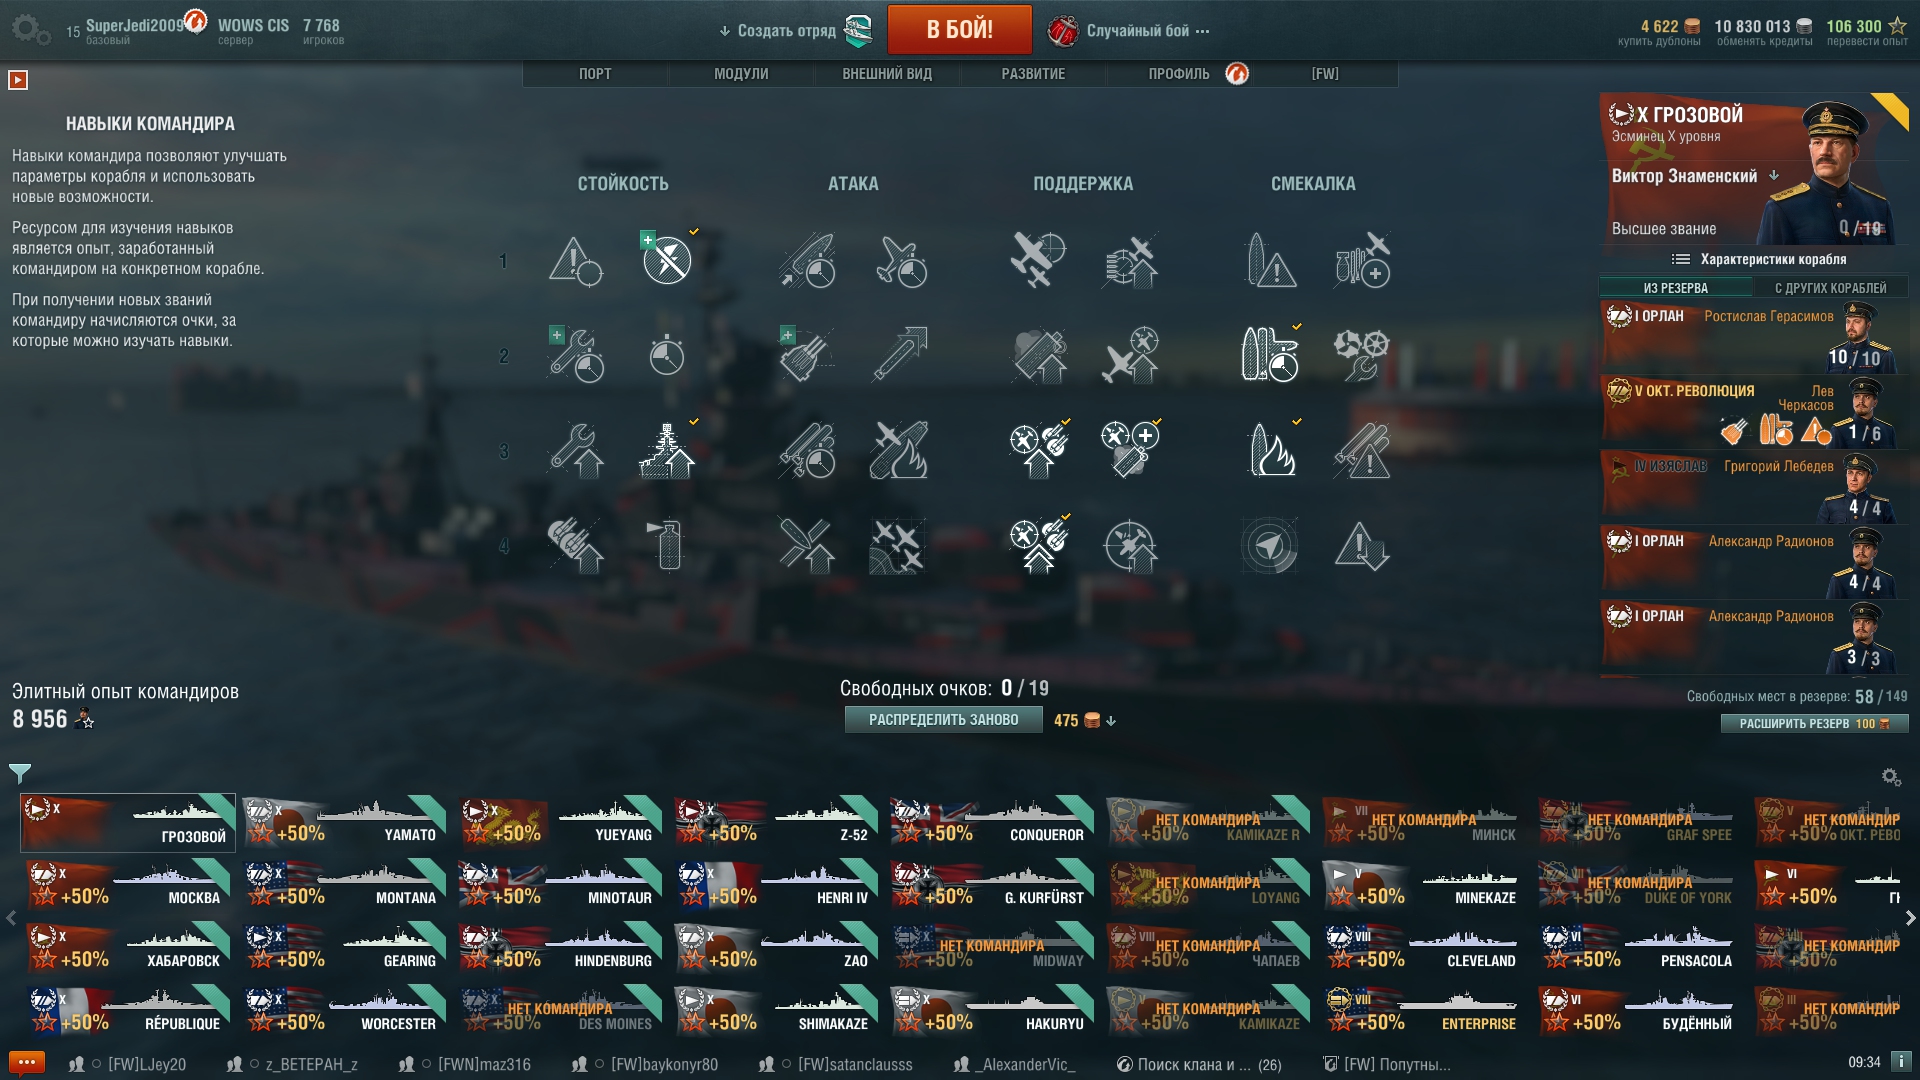Image resolution: width=1920 pixels, height=1080 pixels.
Task: Open the settings gear icon
Action: 30,29
